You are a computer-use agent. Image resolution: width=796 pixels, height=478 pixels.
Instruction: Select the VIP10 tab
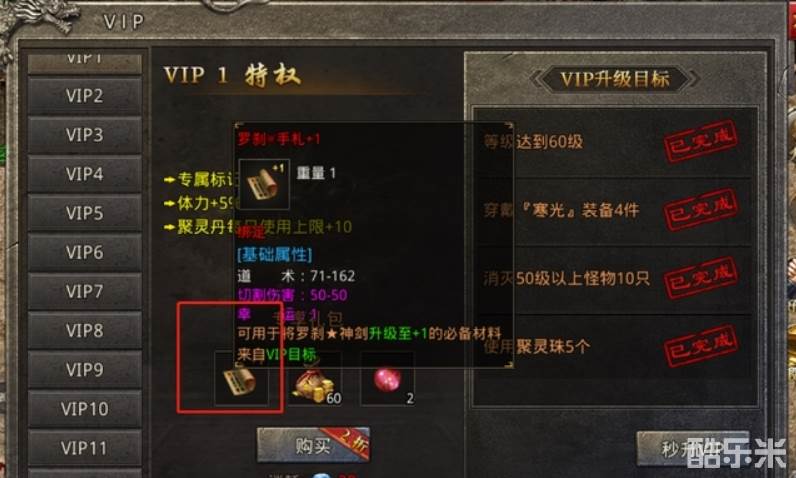[x=85, y=408]
